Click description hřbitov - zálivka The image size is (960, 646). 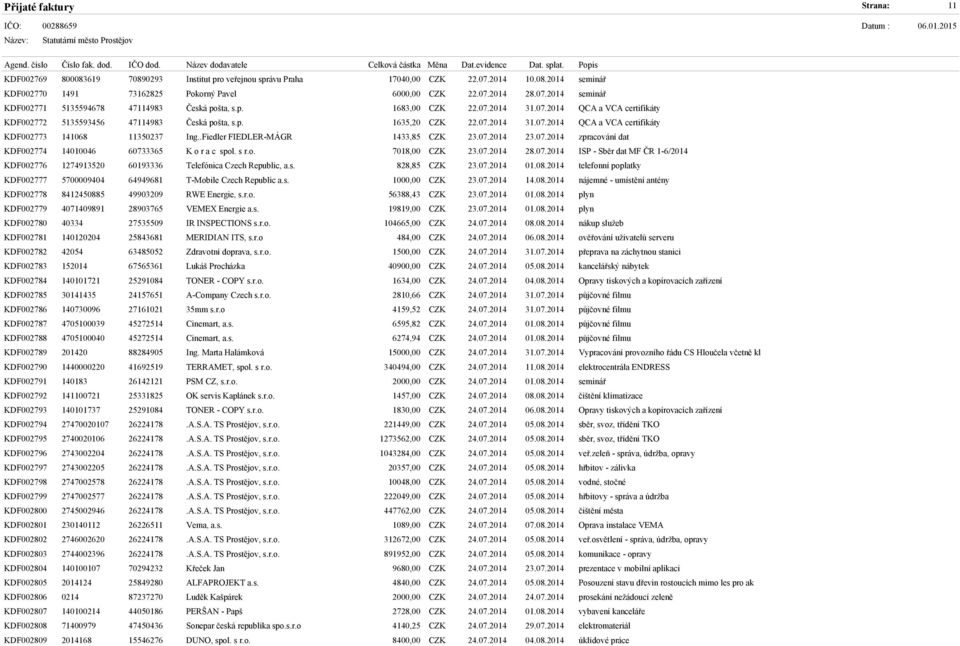(x=607, y=468)
